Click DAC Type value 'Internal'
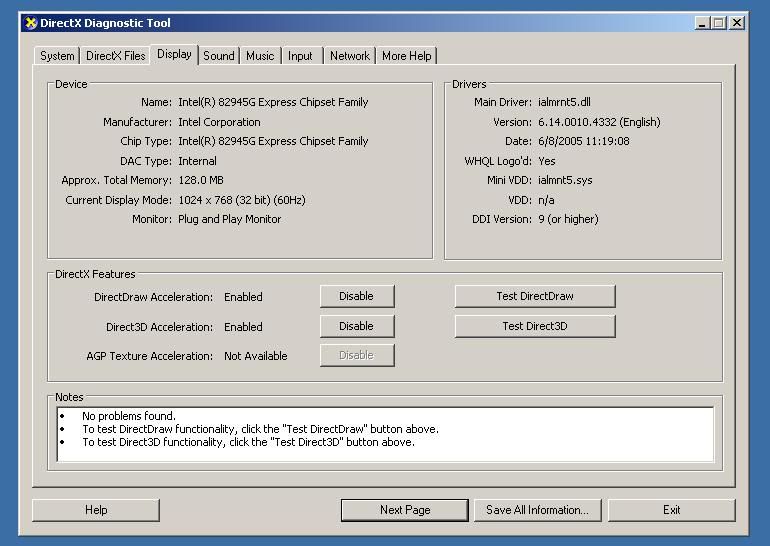This screenshot has width=770, height=546. coord(197,161)
